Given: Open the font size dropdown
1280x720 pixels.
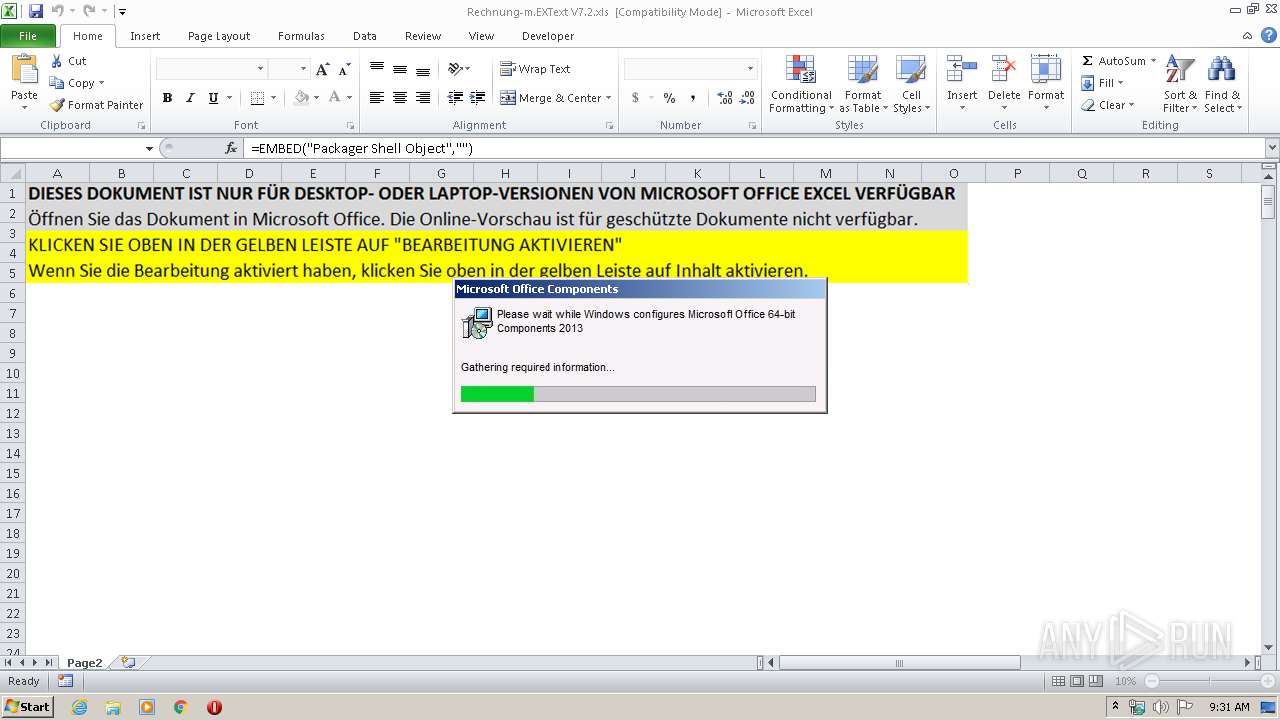Looking at the screenshot, I should pyautogui.click(x=302, y=69).
